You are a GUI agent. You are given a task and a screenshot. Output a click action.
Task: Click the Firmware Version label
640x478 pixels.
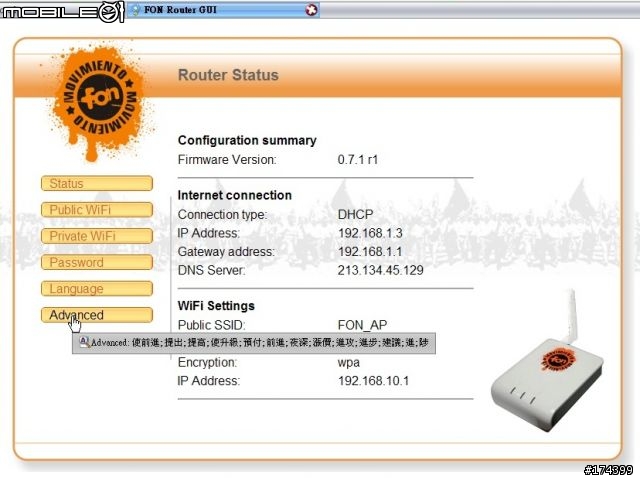click(227, 160)
